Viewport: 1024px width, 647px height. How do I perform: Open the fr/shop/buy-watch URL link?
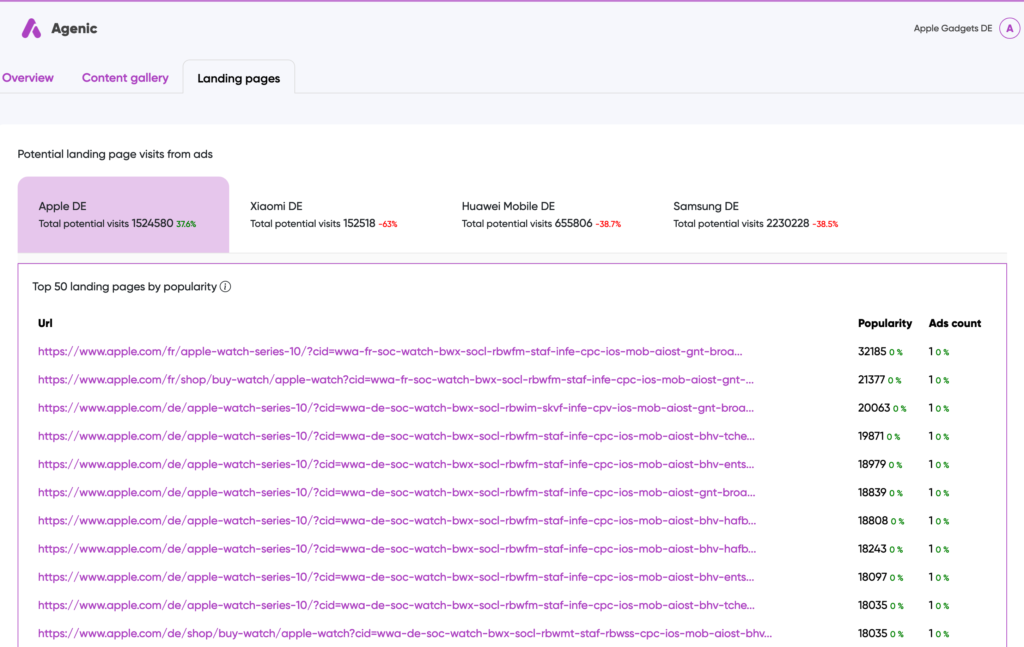(396, 379)
